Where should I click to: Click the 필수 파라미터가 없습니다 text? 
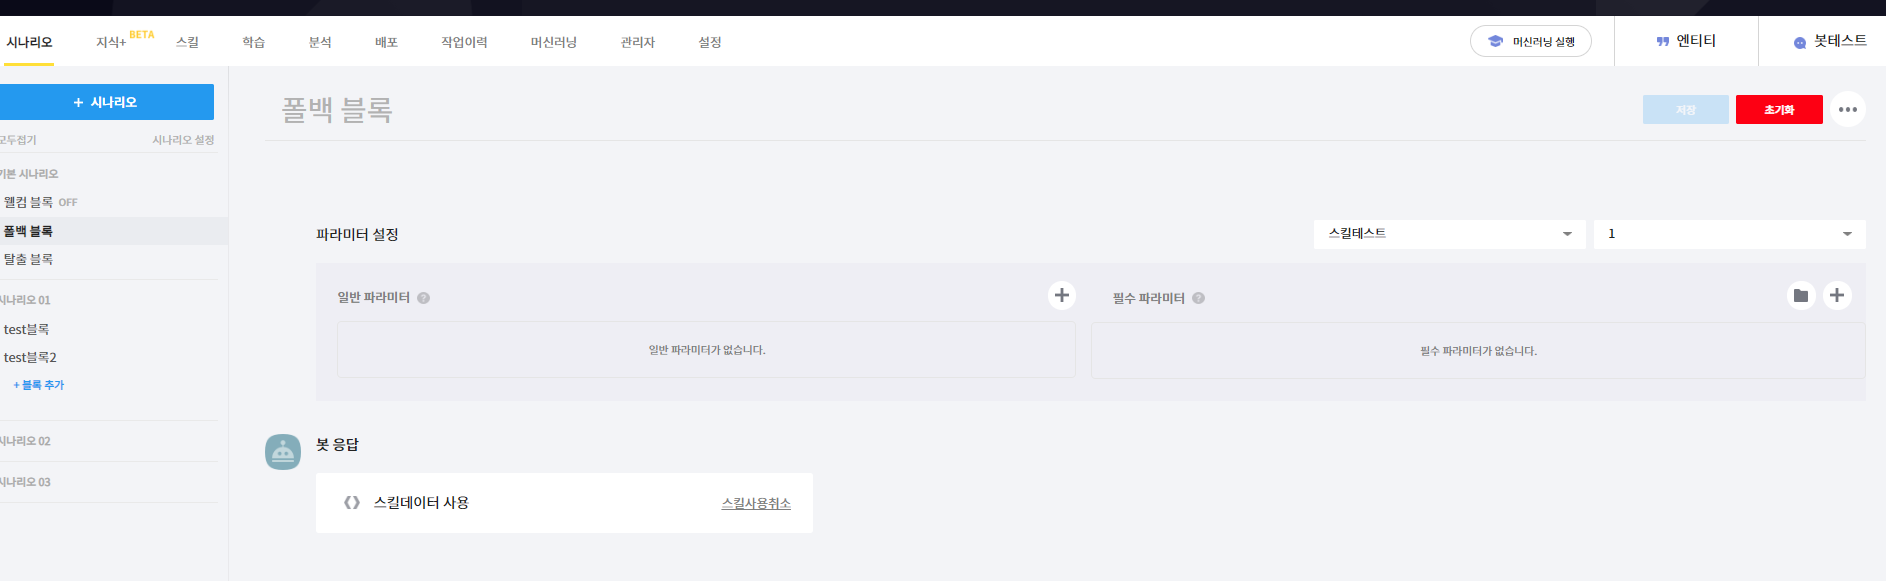1479,351
